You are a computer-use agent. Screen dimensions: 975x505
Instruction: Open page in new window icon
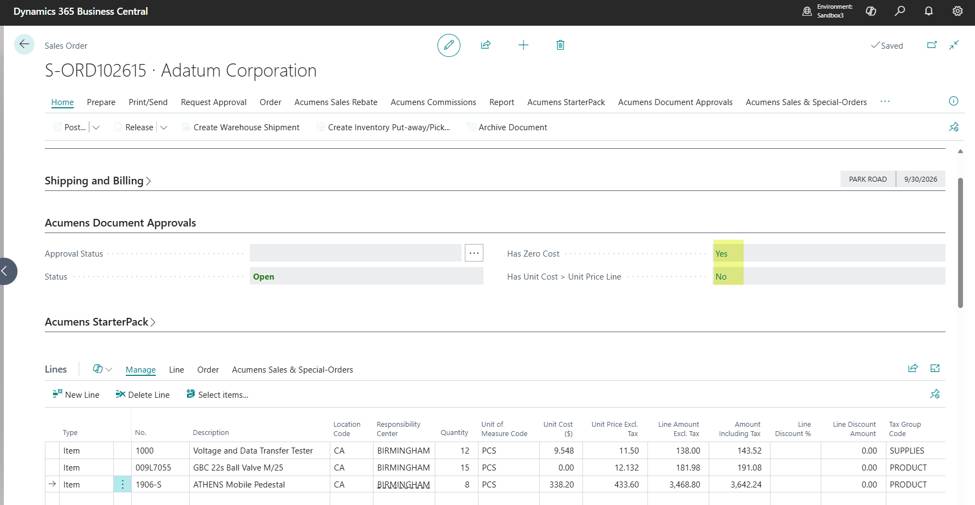click(931, 45)
